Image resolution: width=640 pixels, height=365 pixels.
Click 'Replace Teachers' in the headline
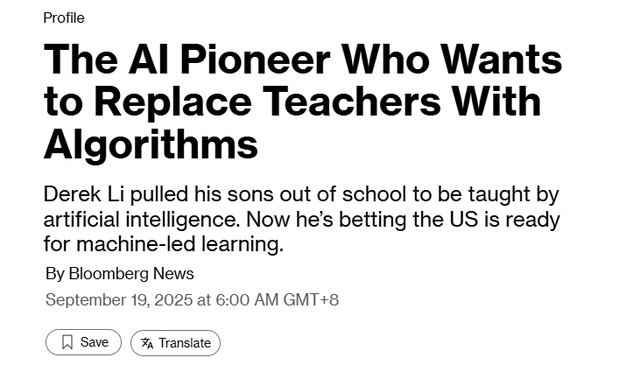(x=267, y=102)
